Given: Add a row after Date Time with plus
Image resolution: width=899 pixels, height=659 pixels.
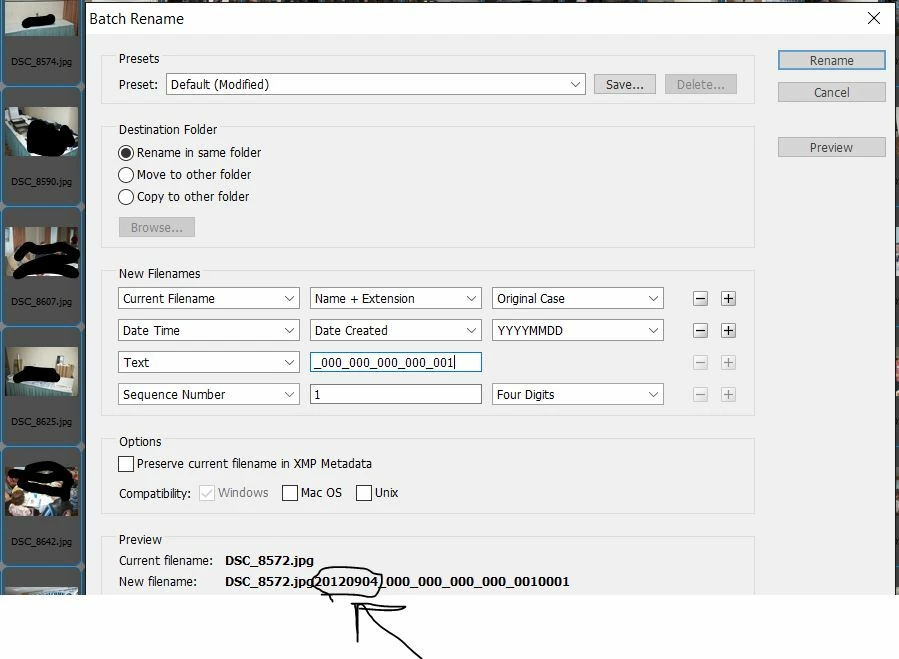Looking at the screenshot, I should tap(728, 330).
